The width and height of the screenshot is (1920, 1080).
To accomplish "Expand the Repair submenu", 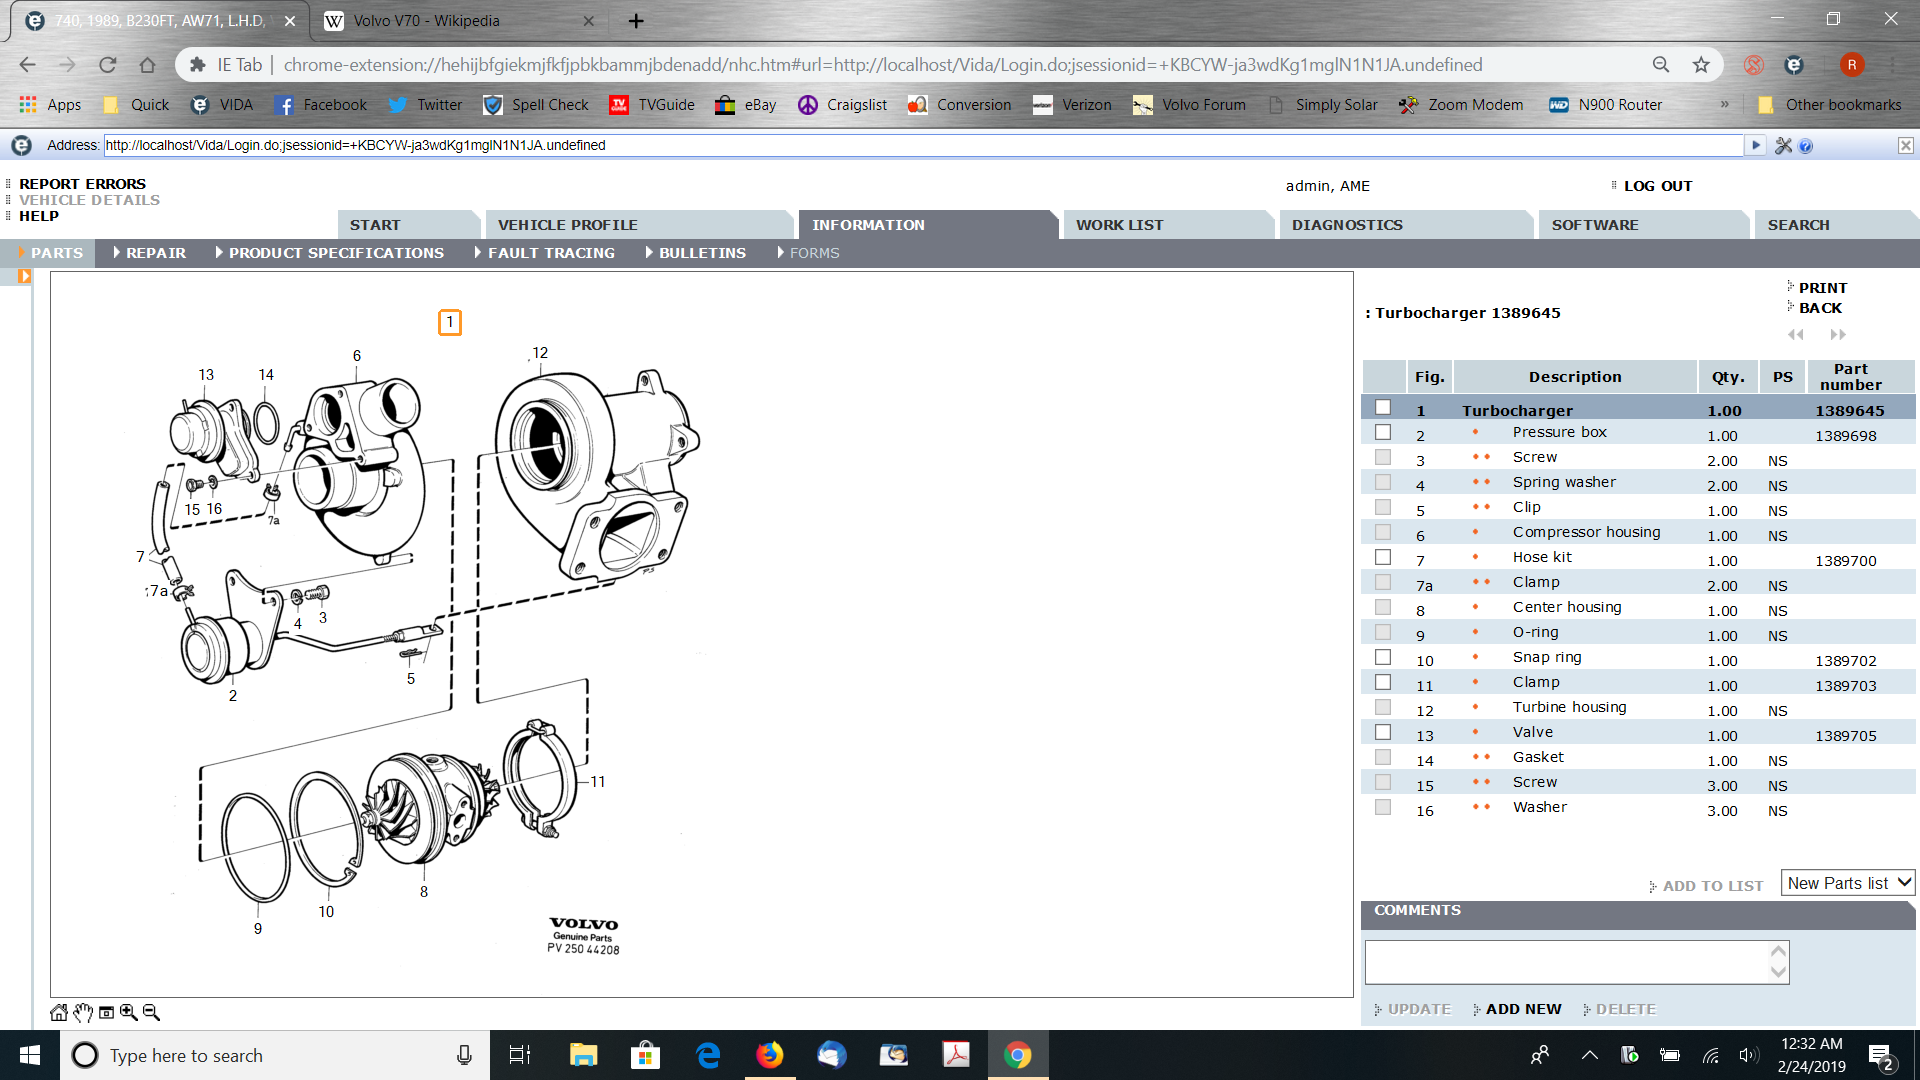I will click(155, 253).
